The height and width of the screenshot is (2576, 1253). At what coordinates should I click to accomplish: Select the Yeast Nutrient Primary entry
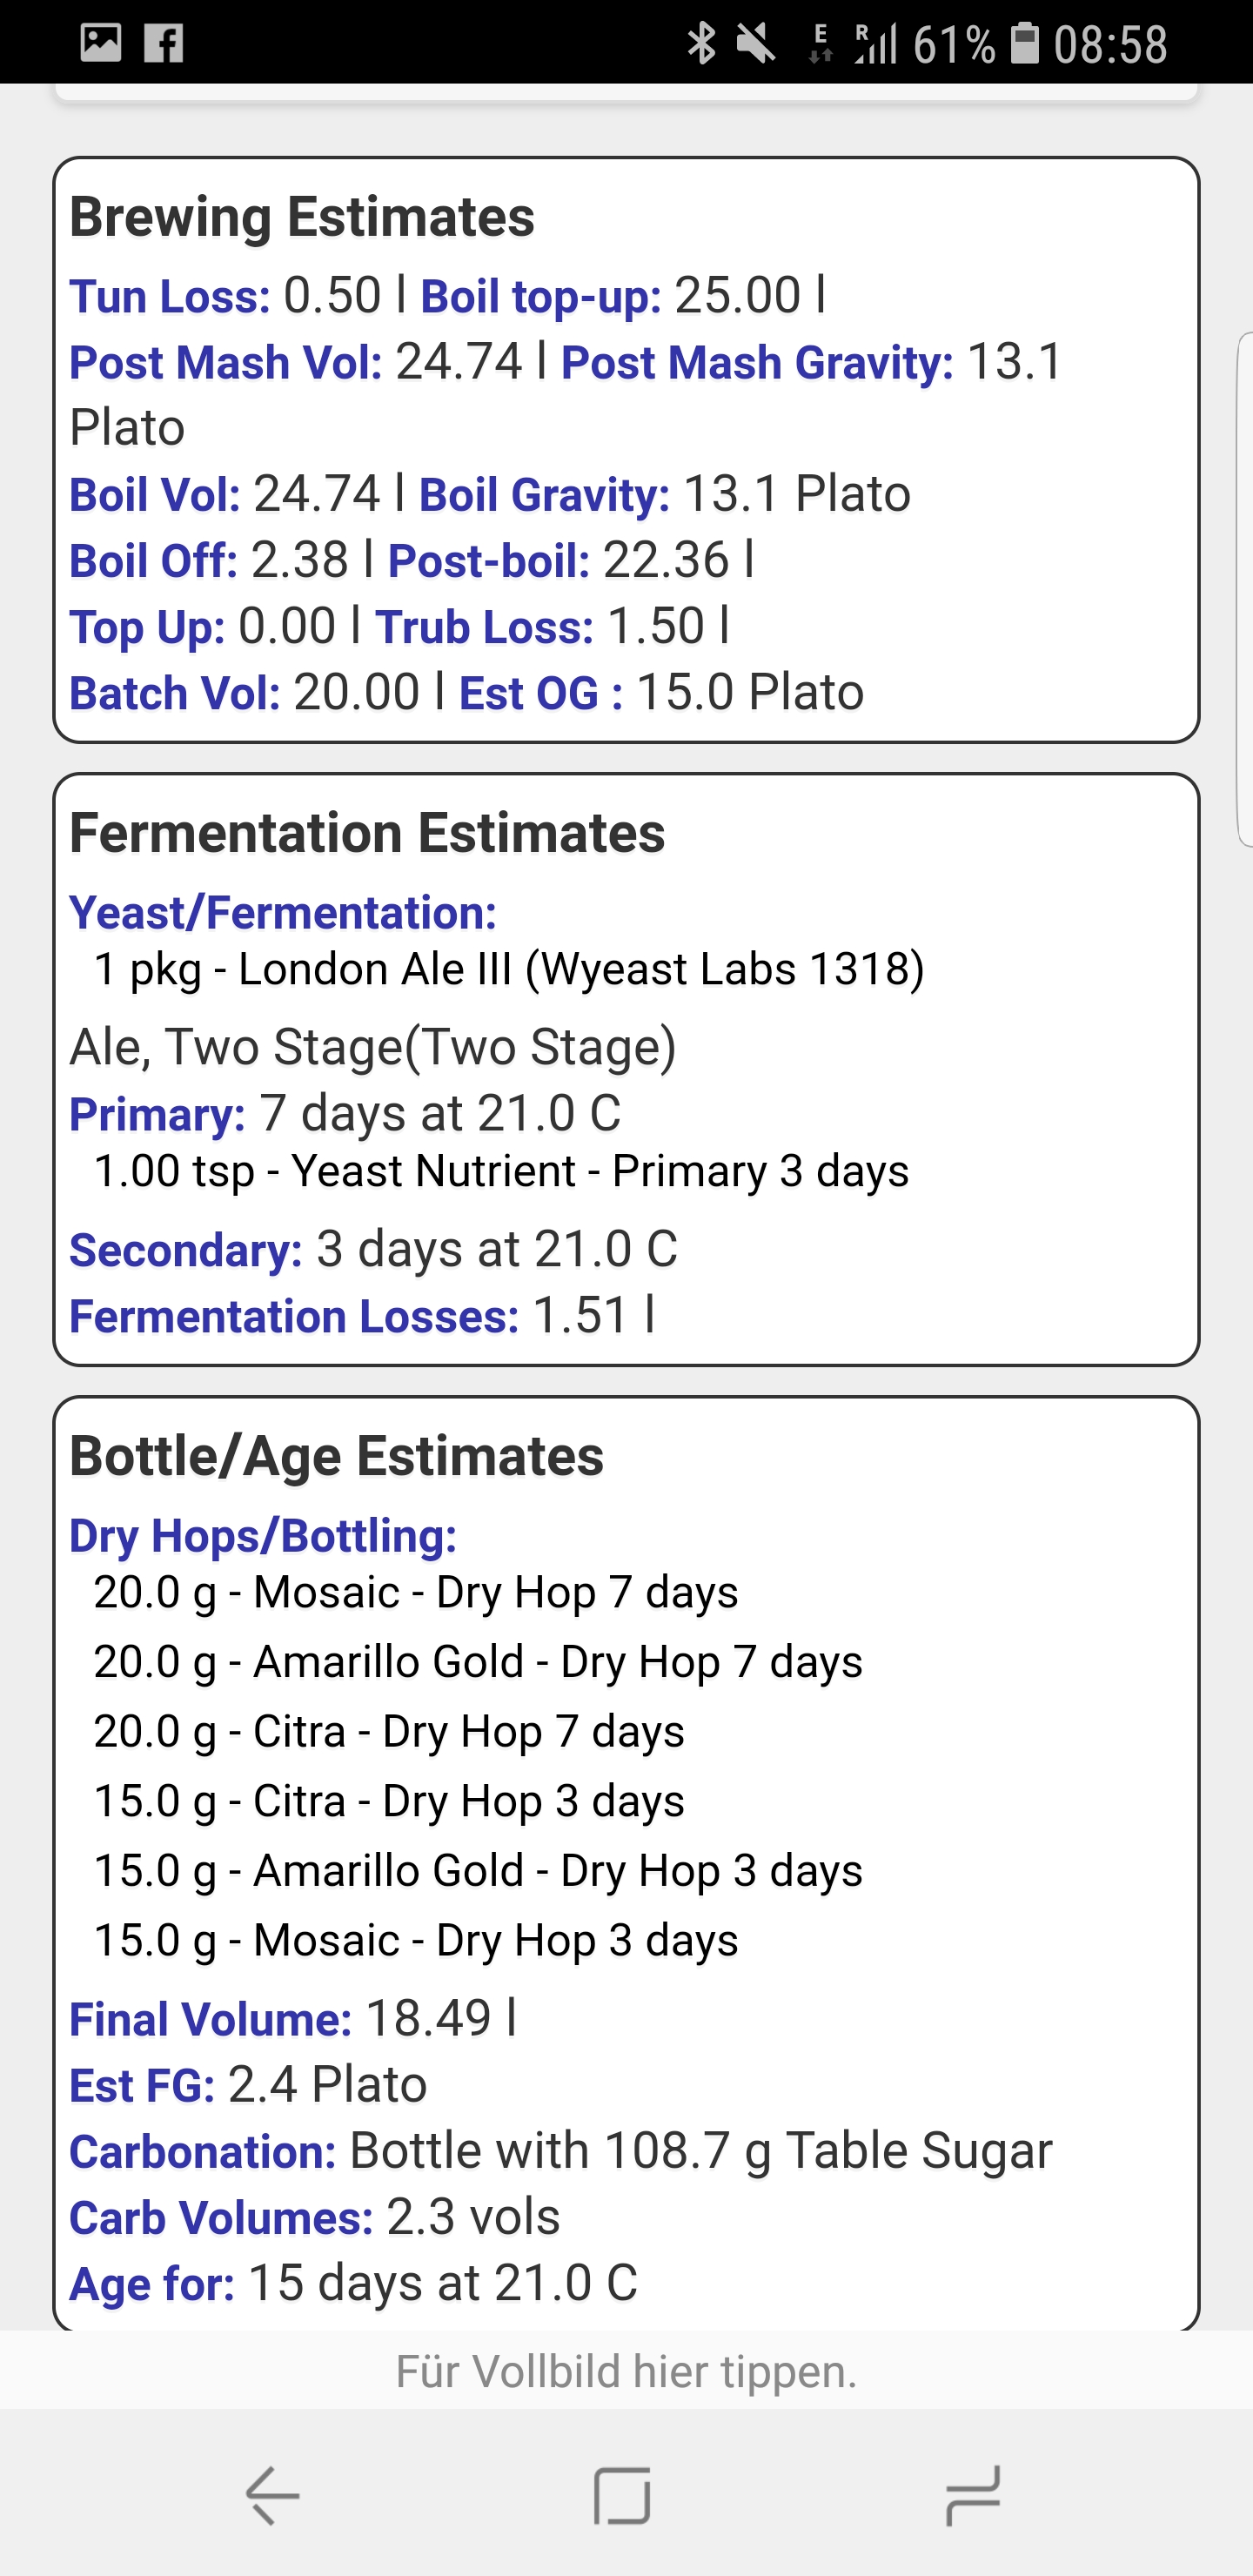(x=500, y=1171)
